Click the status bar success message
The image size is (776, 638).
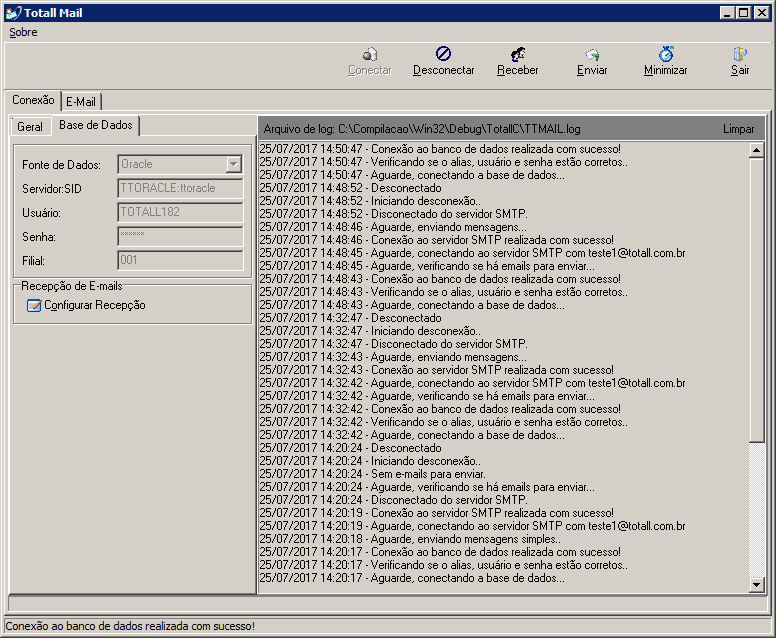point(130,626)
